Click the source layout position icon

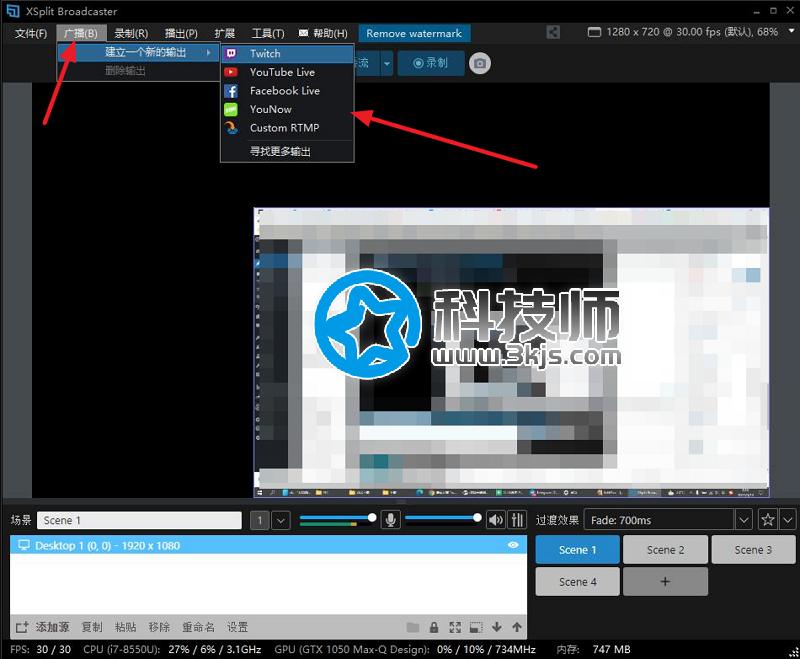point(476,627)
